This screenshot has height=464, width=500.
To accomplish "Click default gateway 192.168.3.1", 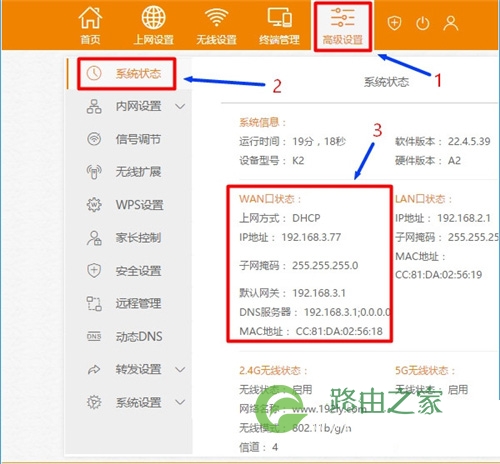I will (x=319, y=293).
